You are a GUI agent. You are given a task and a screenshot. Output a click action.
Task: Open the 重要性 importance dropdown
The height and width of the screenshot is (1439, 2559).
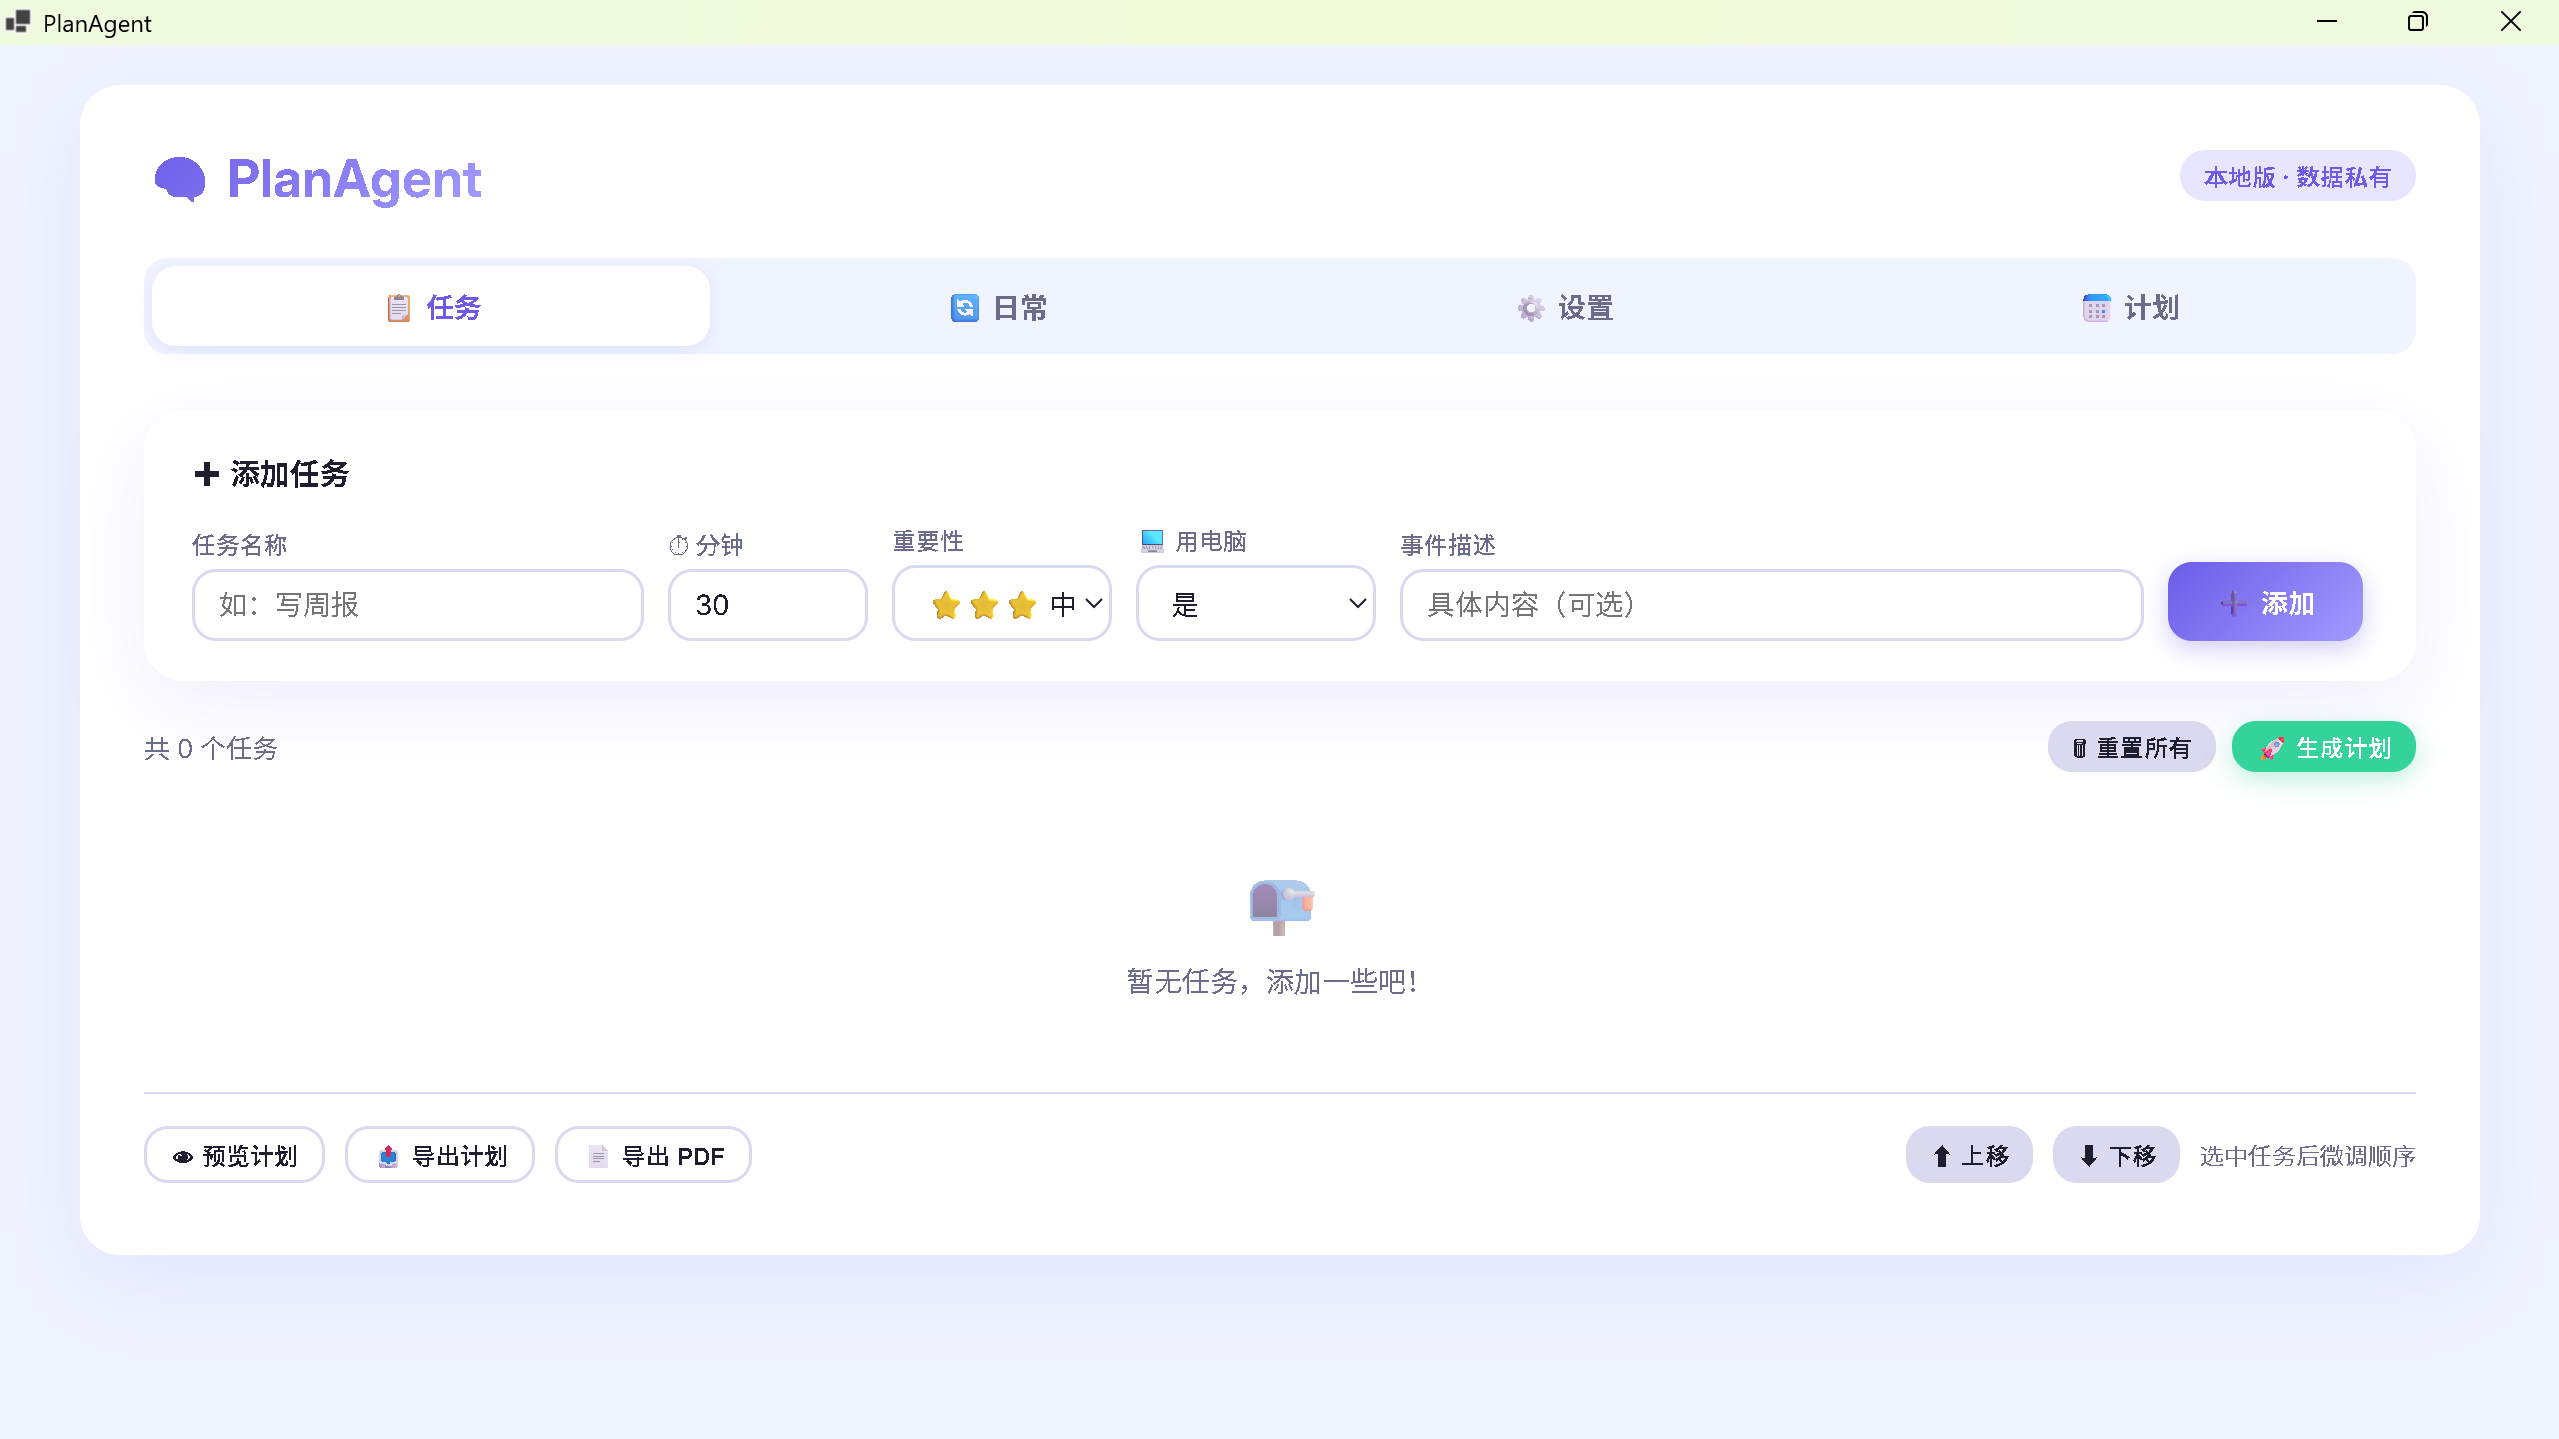(x=1001, y=604)
